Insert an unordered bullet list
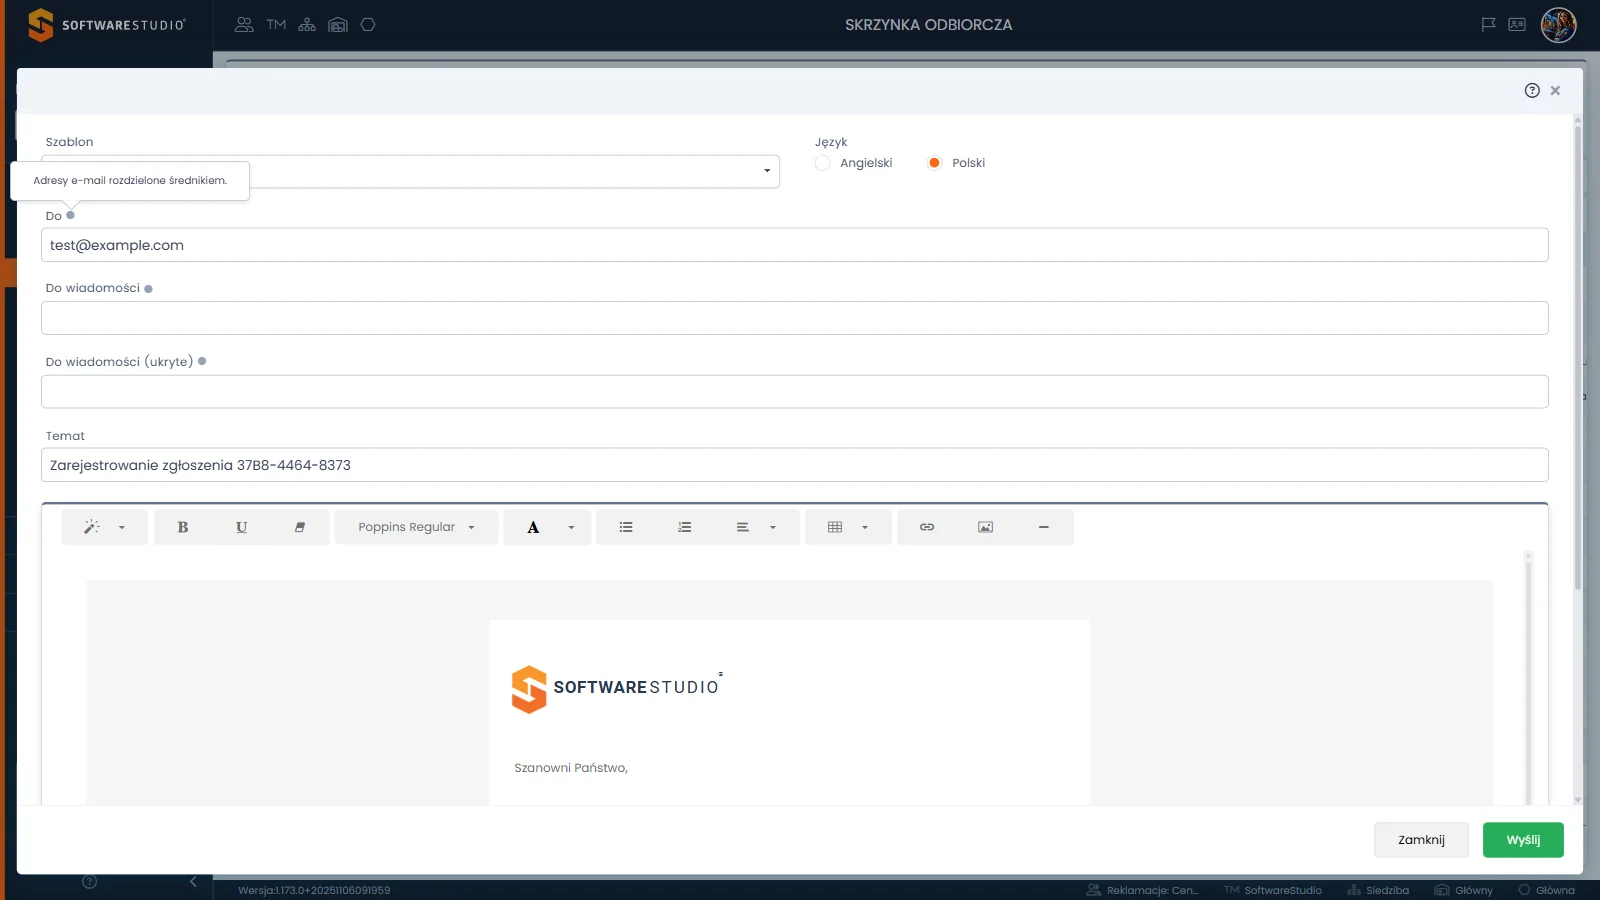 click(x=626, y=527)
